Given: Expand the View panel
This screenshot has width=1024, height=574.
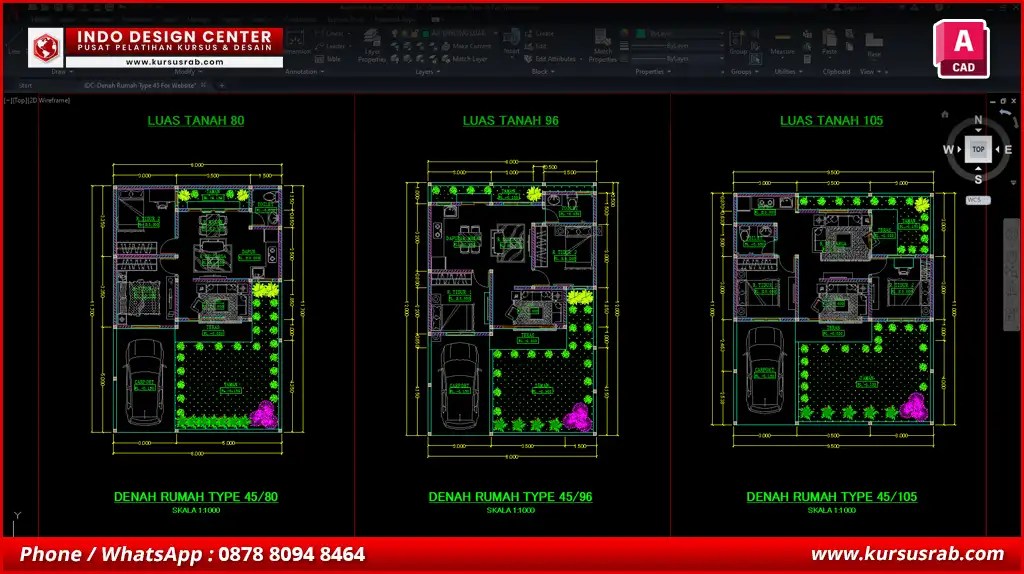Looking at the screenshot, I should (870, 72).
